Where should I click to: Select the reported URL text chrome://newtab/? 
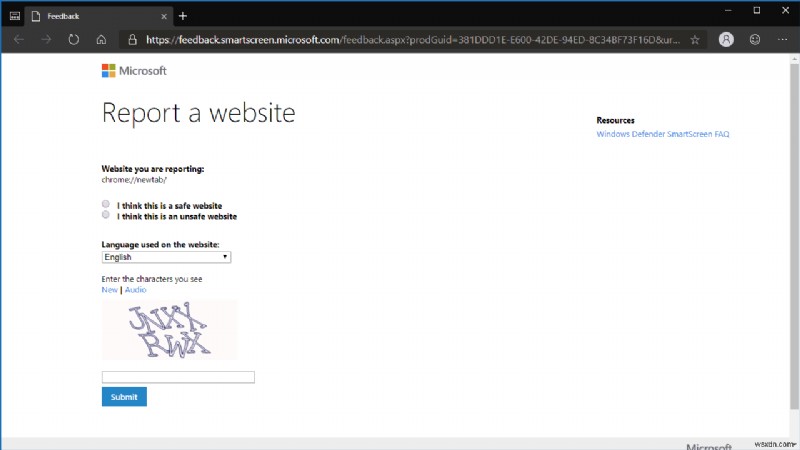[134, 180]
